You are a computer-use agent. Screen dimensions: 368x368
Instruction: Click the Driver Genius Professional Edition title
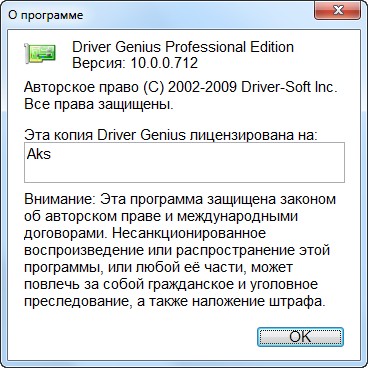point(183,47)
